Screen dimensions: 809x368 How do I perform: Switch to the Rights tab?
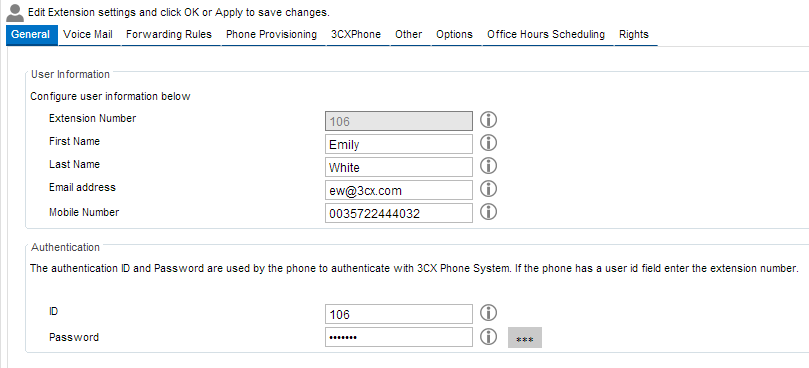(634, 35)
